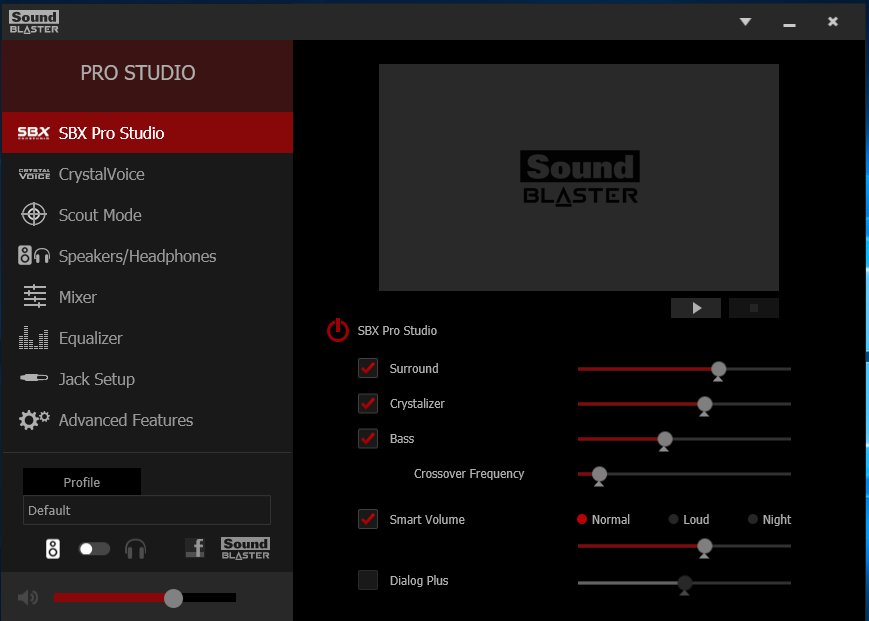Image resolution: width=869 pixels, height=621 pixels.
Task: Open the Sound Blaster logo link near Profile
Action: point(245,548)
